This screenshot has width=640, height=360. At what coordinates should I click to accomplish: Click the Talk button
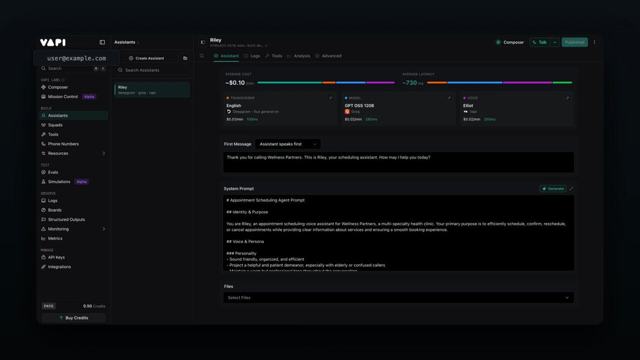coord(540,42)
